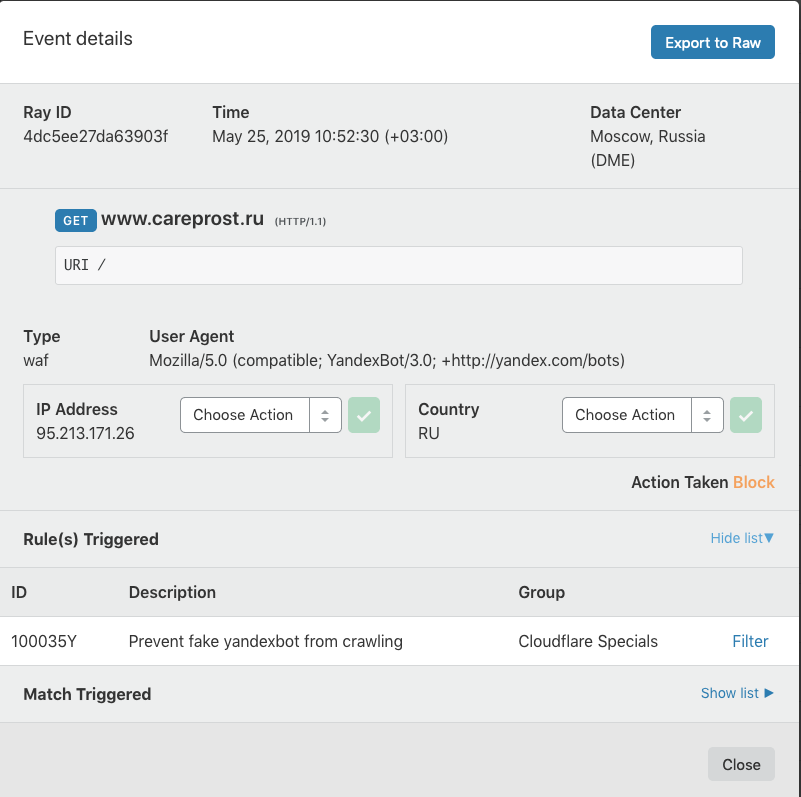Screen dimensions: 801x797
Task: Close the Event details dialog
Action: pyautogui.click(x=741, y=764)
